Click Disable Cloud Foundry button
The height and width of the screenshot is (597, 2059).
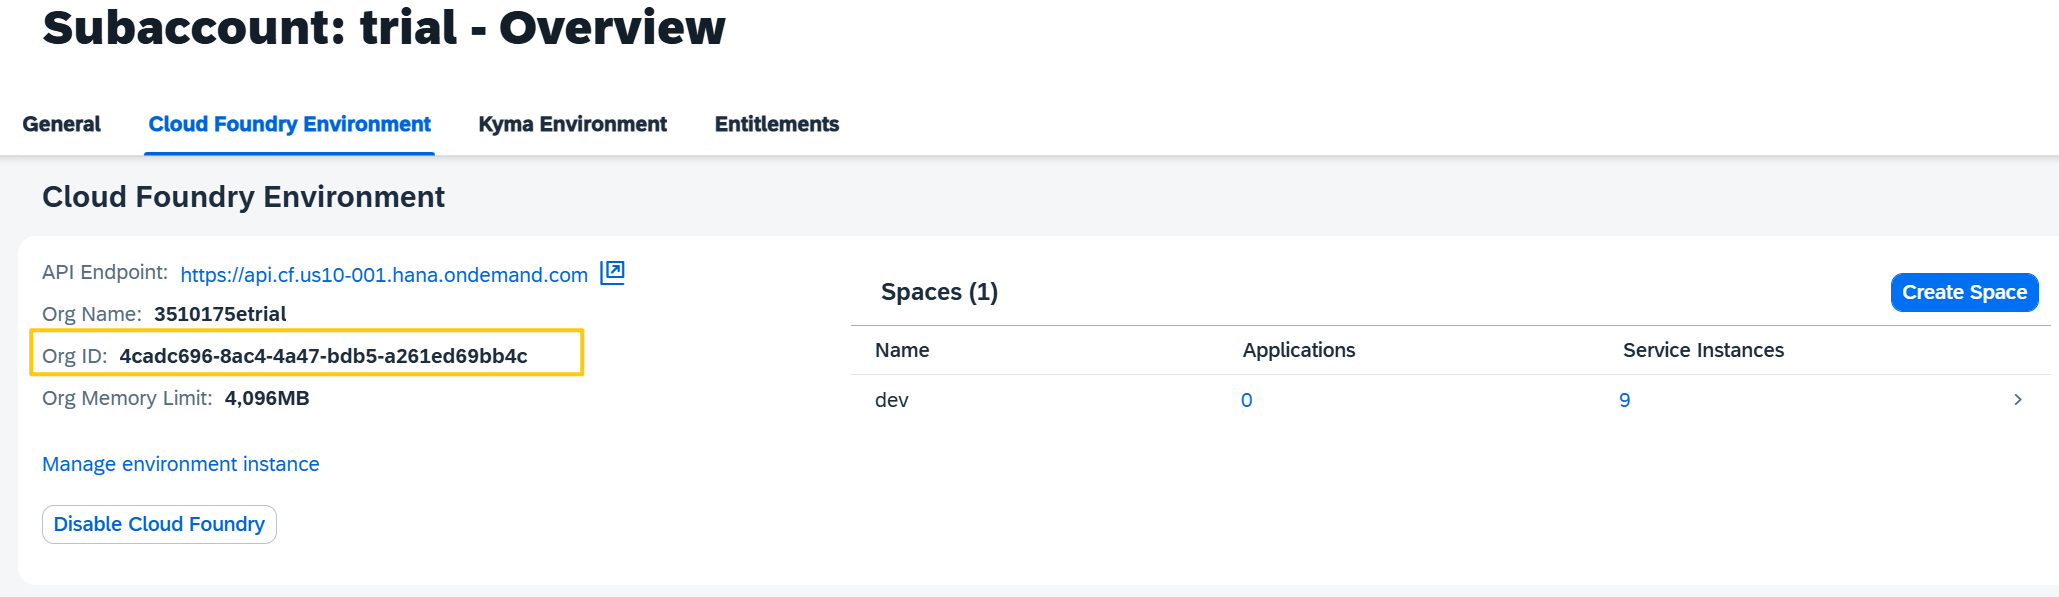point(159,524)
